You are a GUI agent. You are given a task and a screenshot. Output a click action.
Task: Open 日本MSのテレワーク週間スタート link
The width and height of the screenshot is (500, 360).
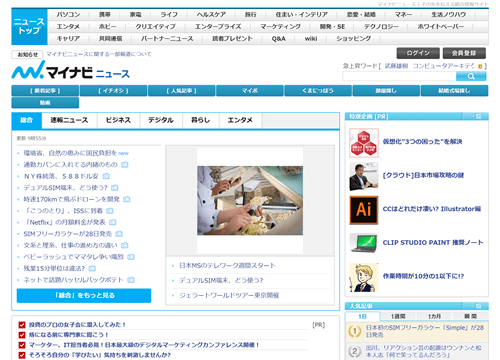[x=228, y=266]
